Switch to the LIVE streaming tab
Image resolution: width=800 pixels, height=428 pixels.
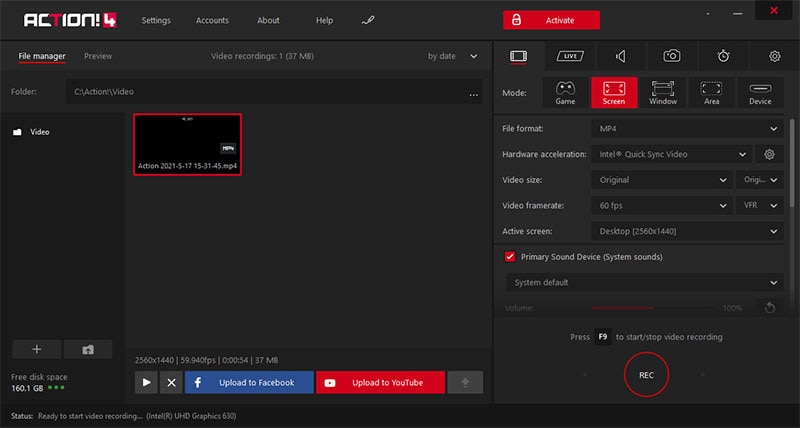(x=570, y=56)
